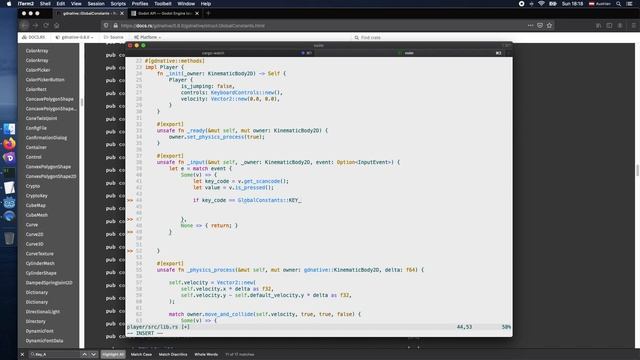This screenshot has height=360, width=640.
Task: Toggle Highlight All in find bar
Action: point(113,354)
